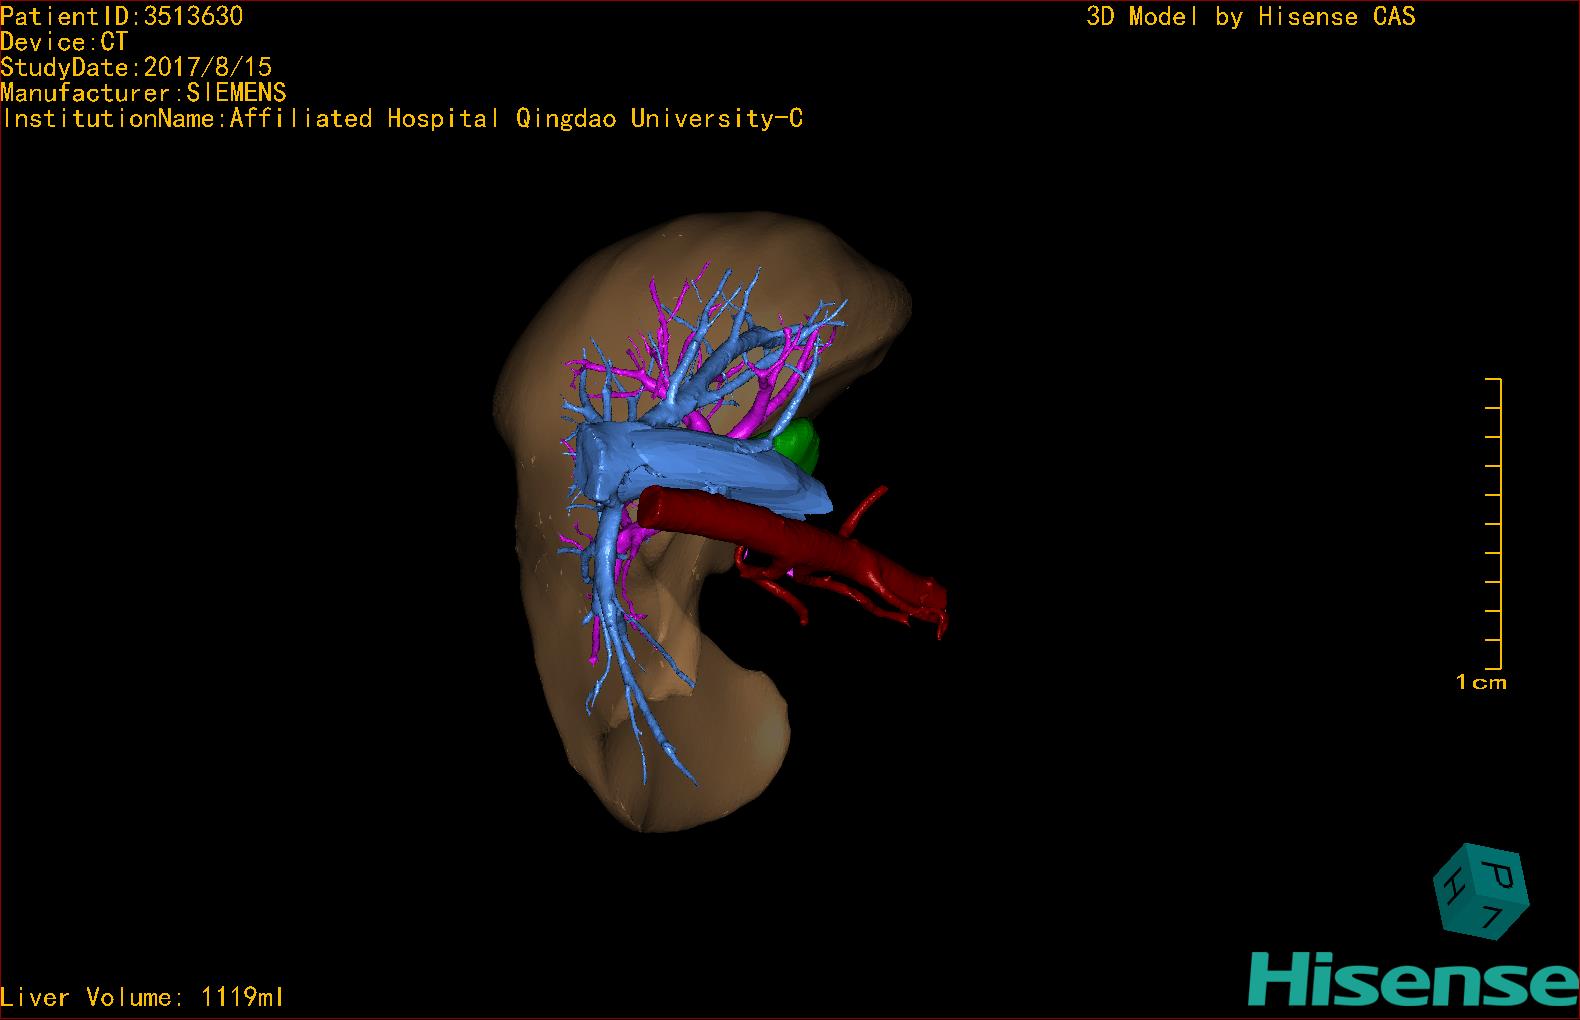This screenshot has height=1020, width=1580.
Task: Click the PatientID 3513630 label
Action: coord(121,16)
